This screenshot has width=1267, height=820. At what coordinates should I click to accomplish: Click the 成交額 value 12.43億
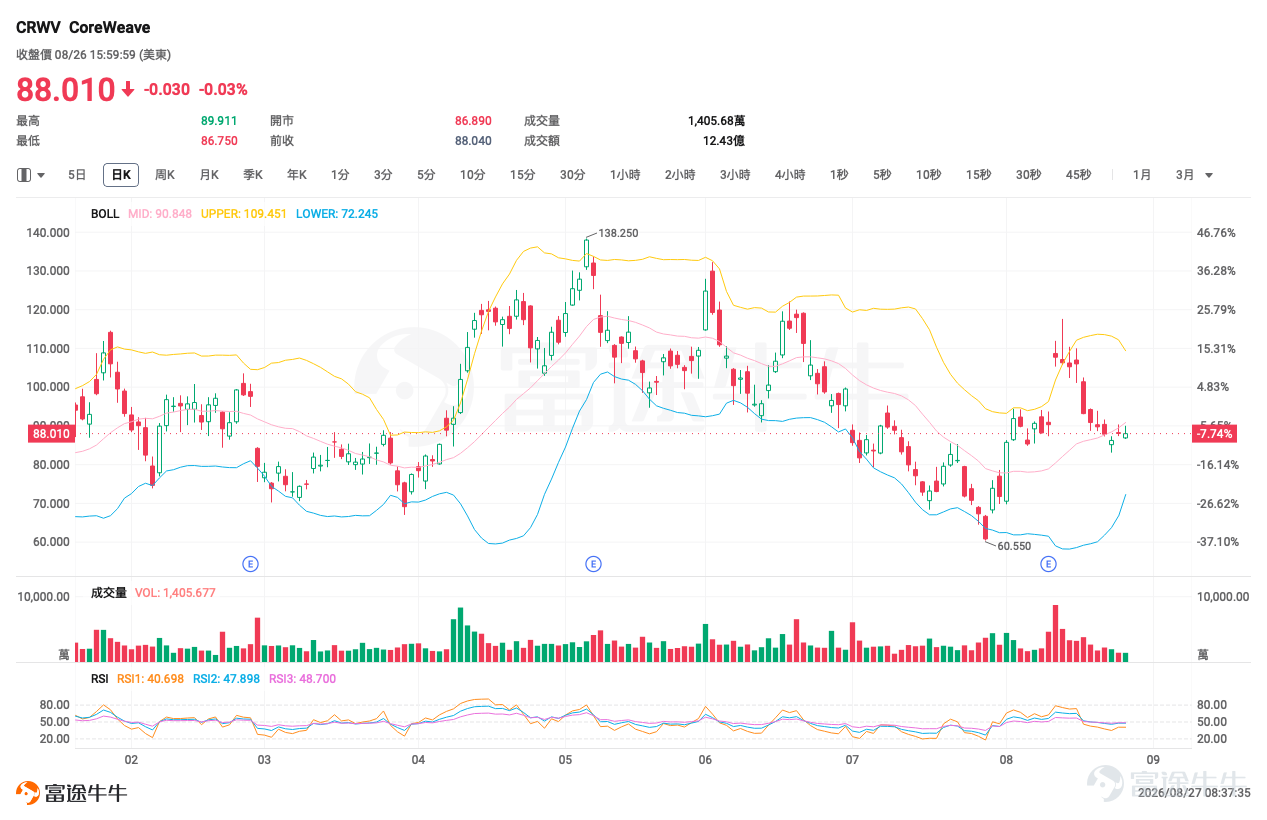(723, 141)
